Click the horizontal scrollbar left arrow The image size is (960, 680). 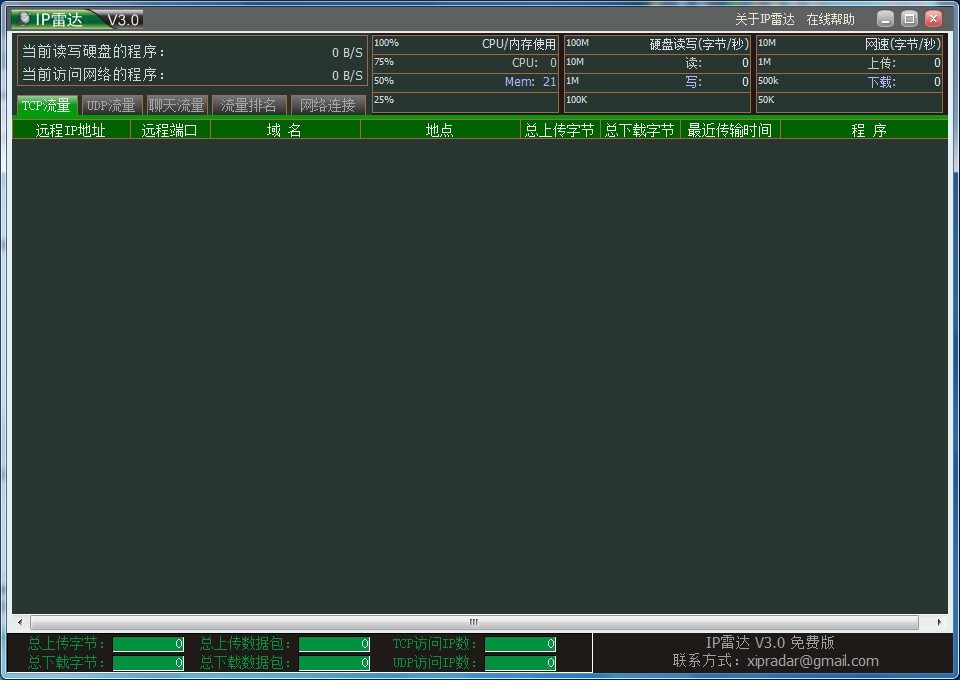[20, 622]
